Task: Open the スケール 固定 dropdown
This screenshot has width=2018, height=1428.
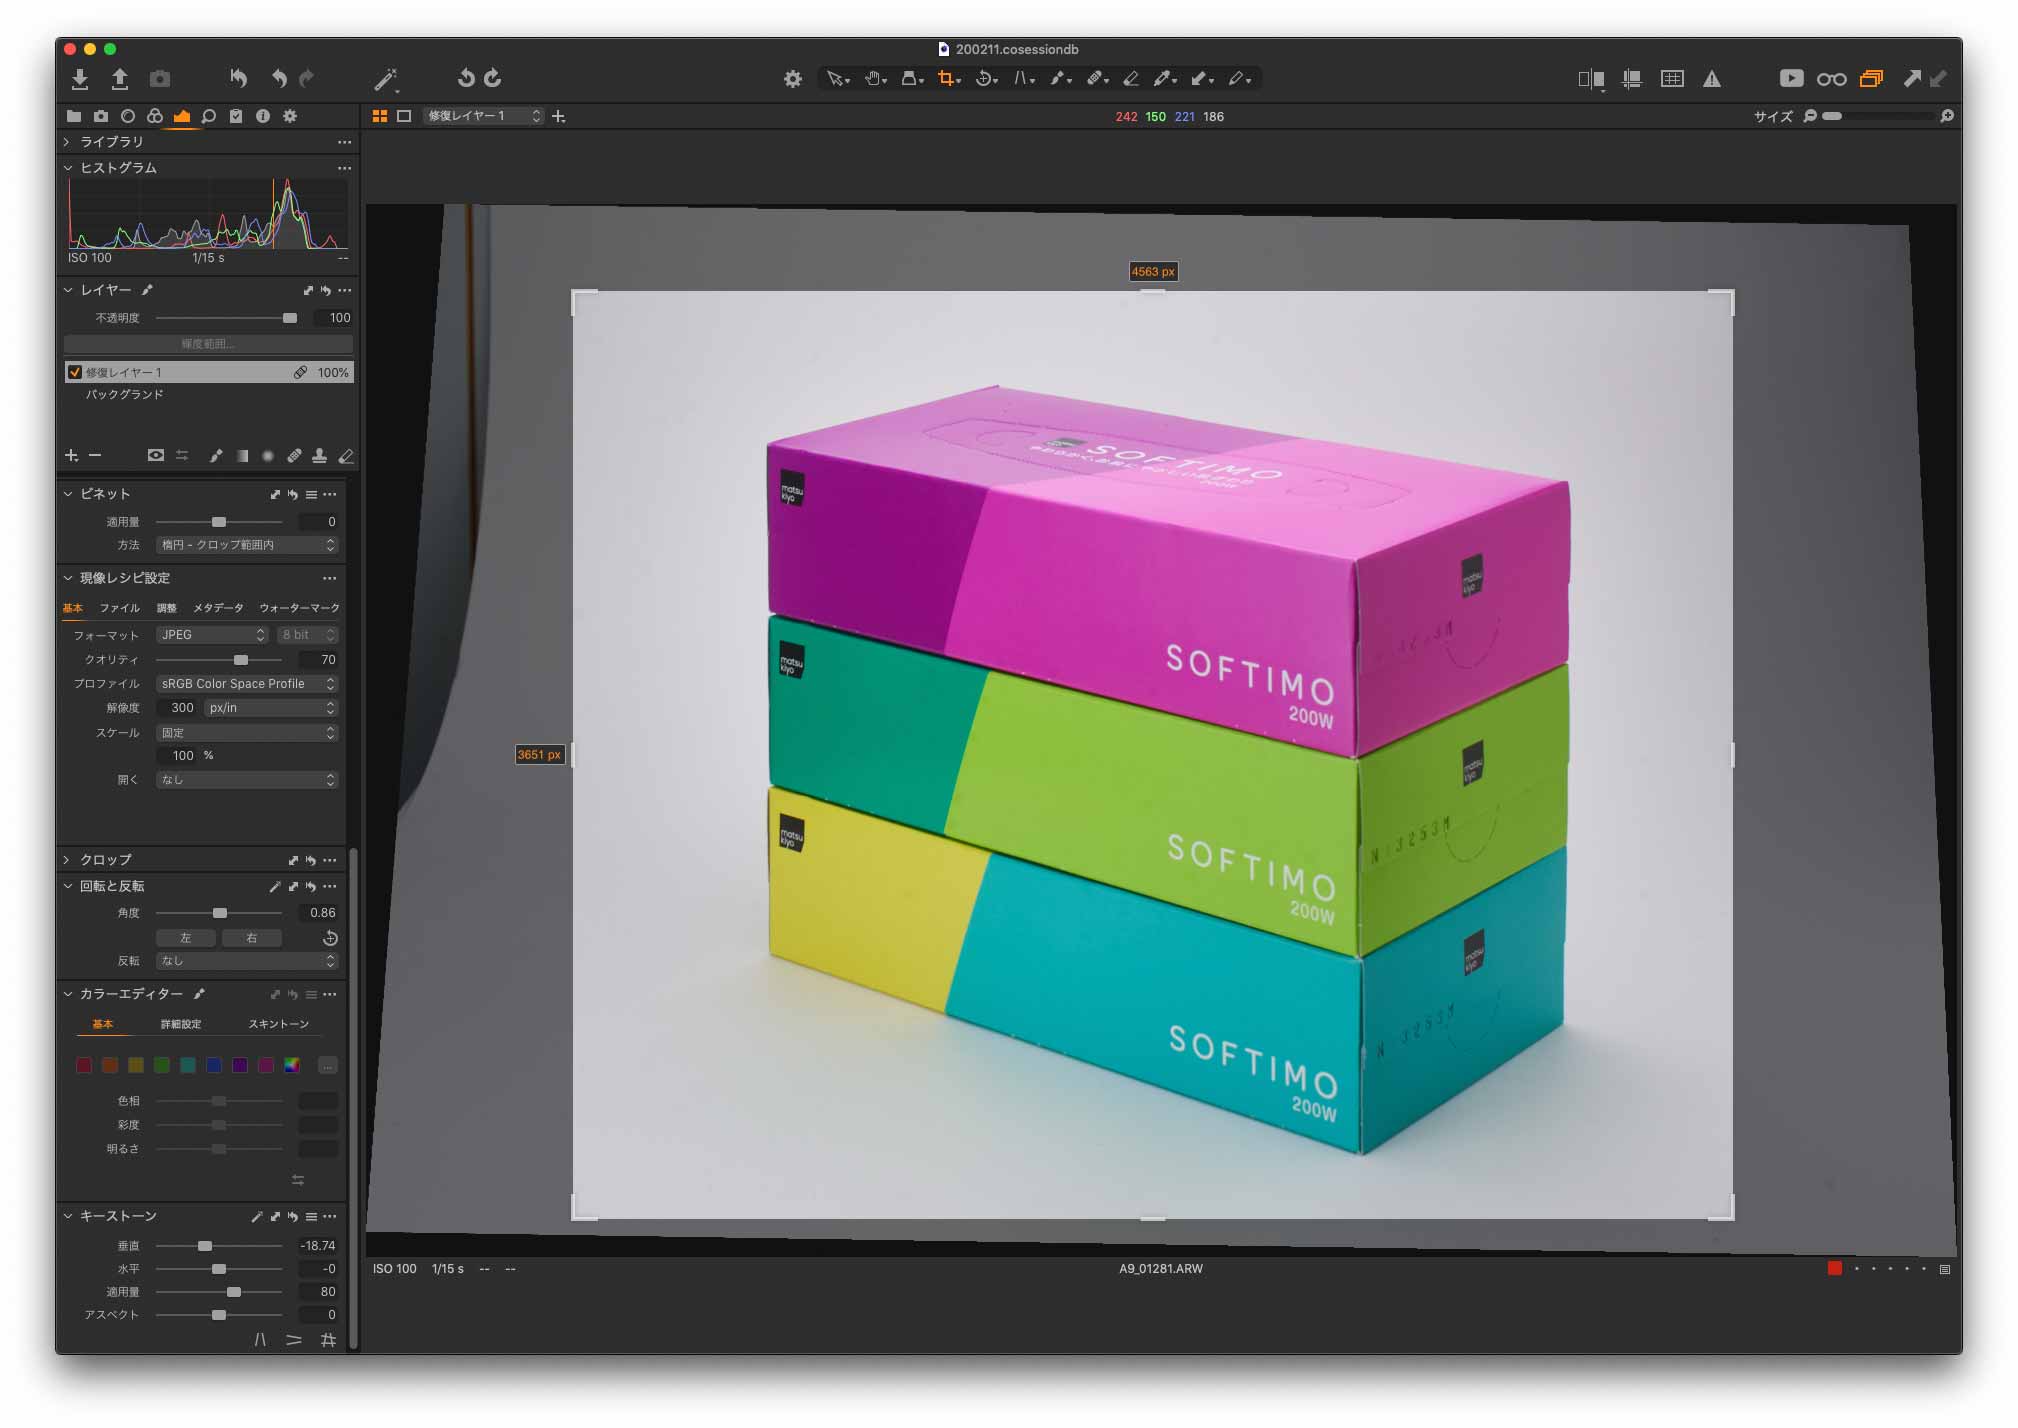Action: (247, 733)
